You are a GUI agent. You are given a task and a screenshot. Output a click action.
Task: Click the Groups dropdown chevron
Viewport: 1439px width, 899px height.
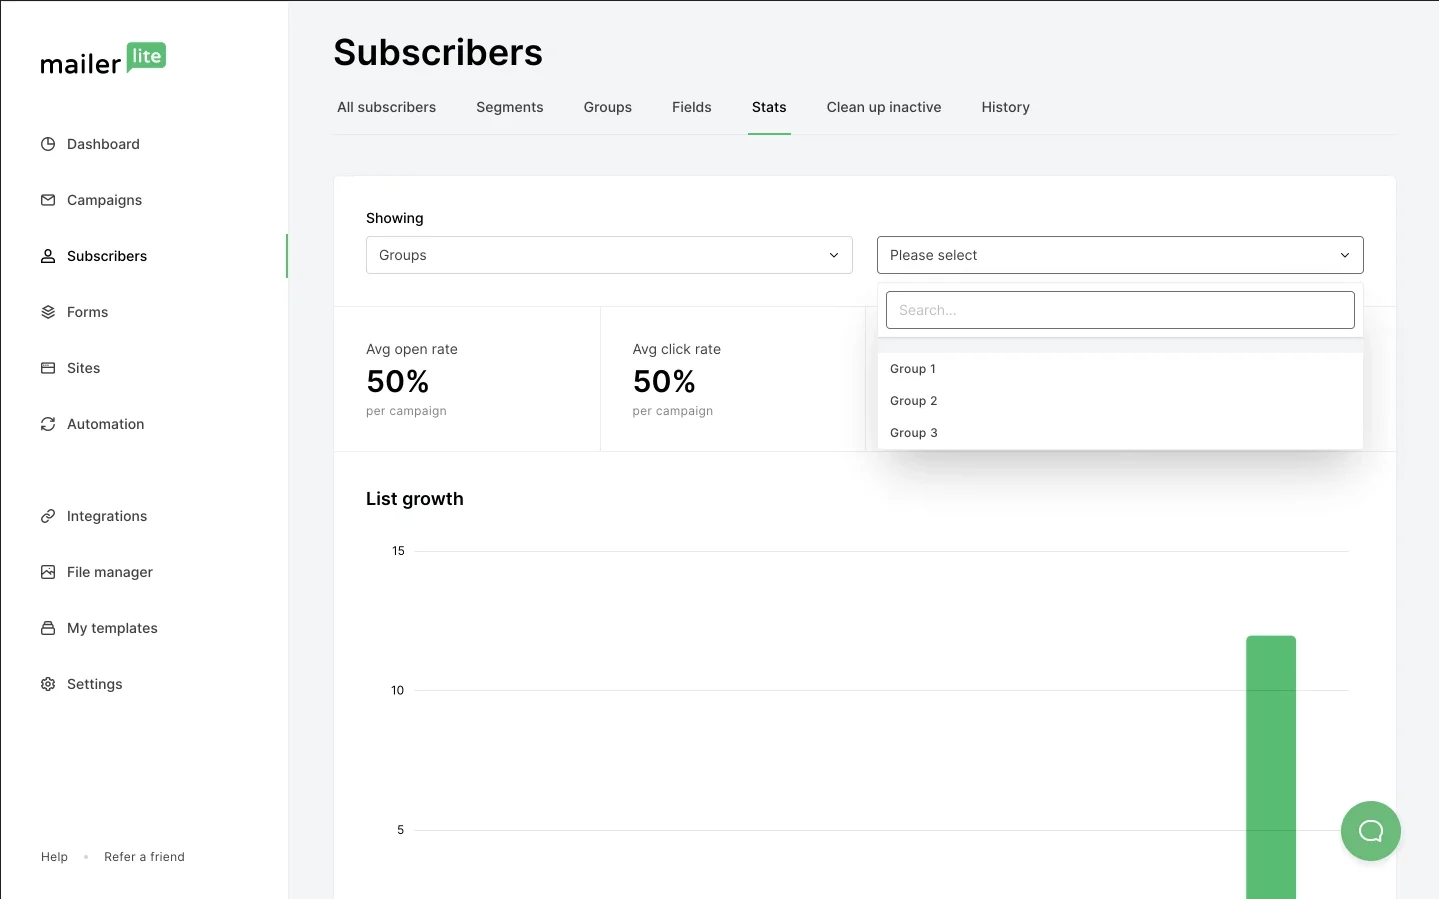coord(834,255)
